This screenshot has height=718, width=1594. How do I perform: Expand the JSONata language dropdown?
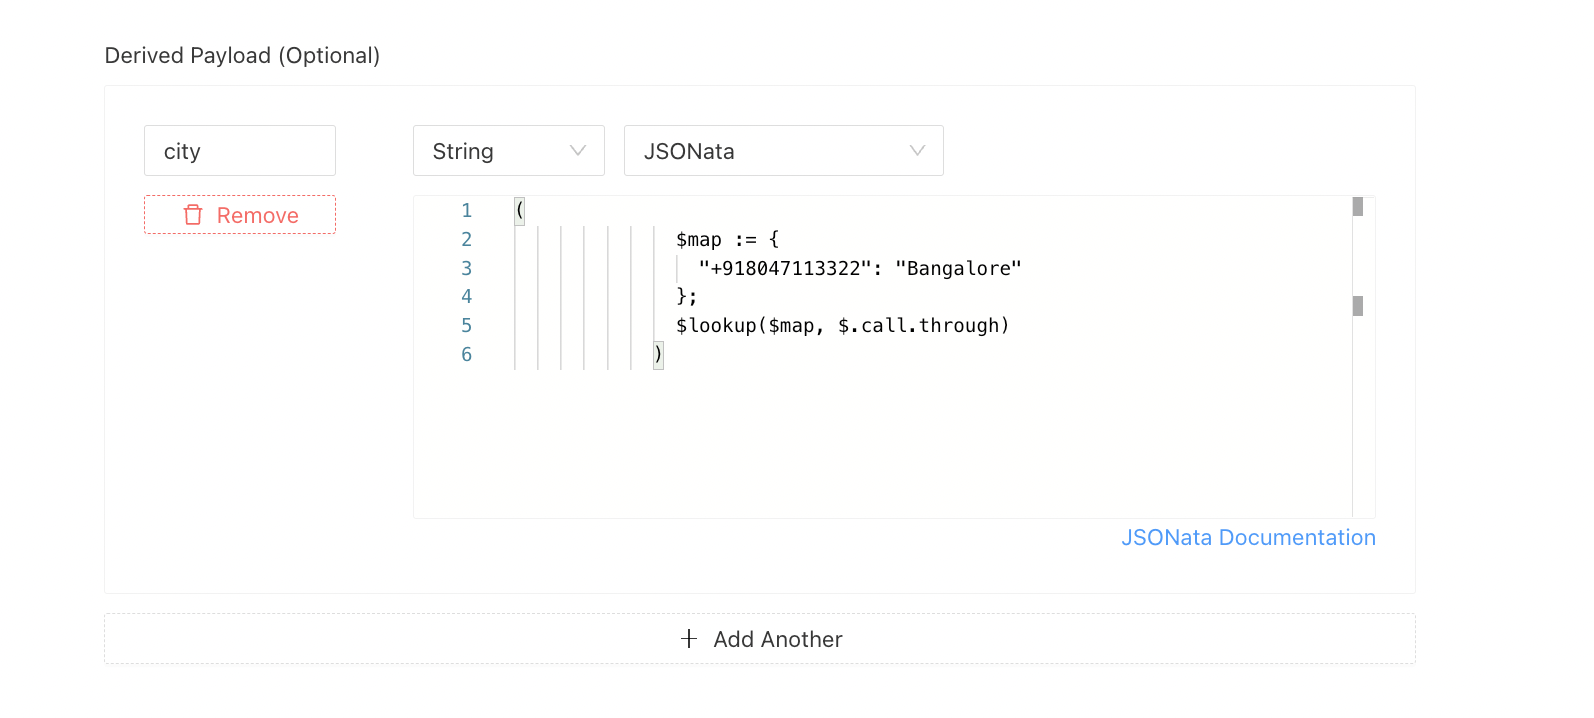click(783, 151)
